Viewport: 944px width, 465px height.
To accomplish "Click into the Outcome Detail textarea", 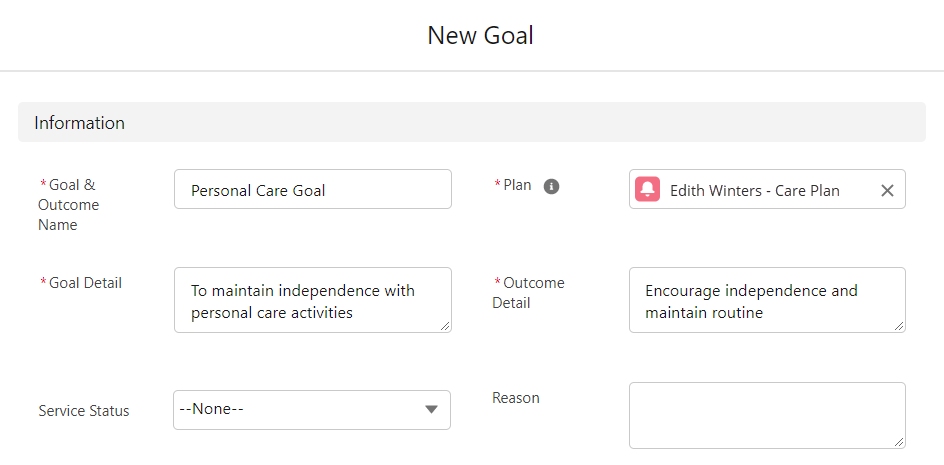I will pos(767,300).
